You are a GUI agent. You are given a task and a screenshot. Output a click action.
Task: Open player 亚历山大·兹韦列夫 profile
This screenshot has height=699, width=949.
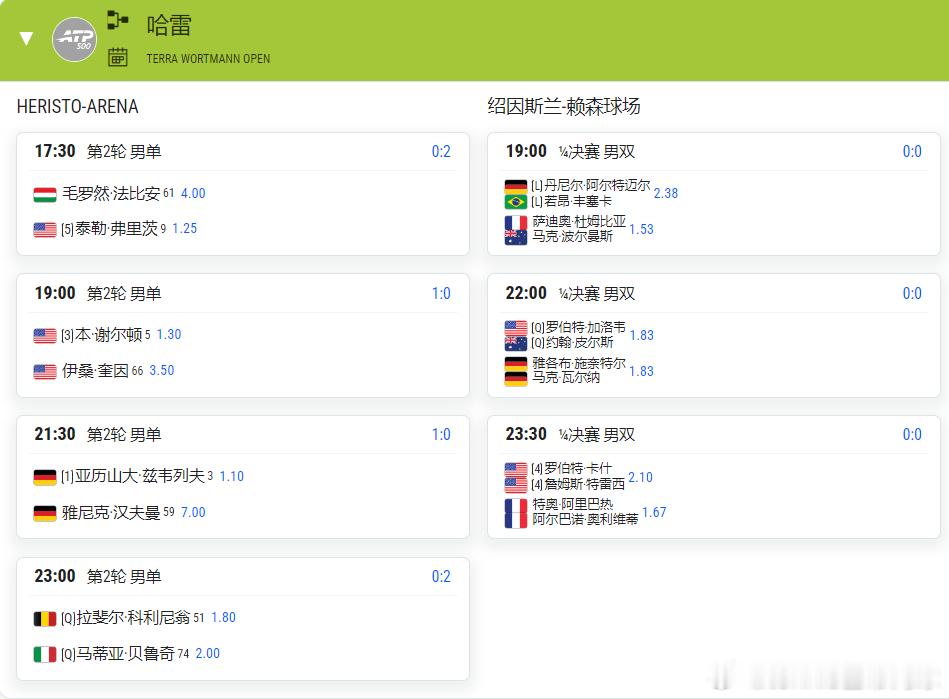(x=140, y=476)
